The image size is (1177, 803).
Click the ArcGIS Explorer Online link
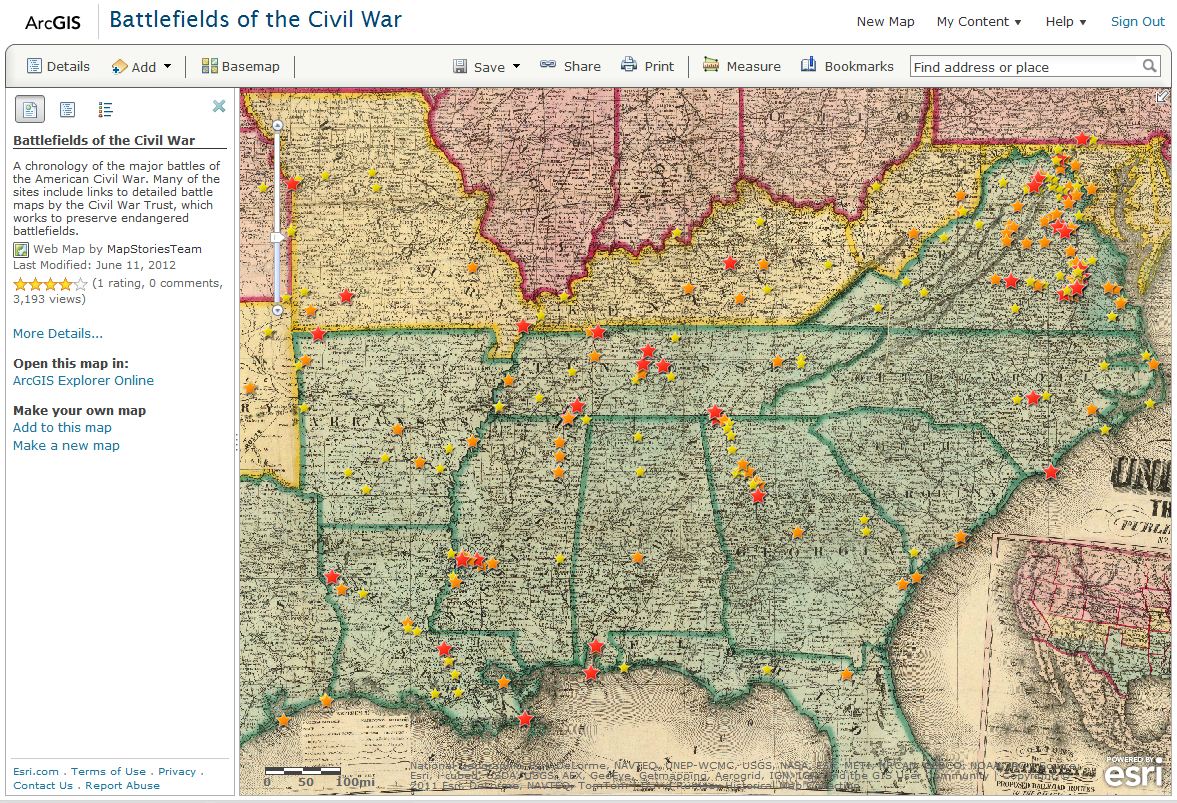(83, 380)
